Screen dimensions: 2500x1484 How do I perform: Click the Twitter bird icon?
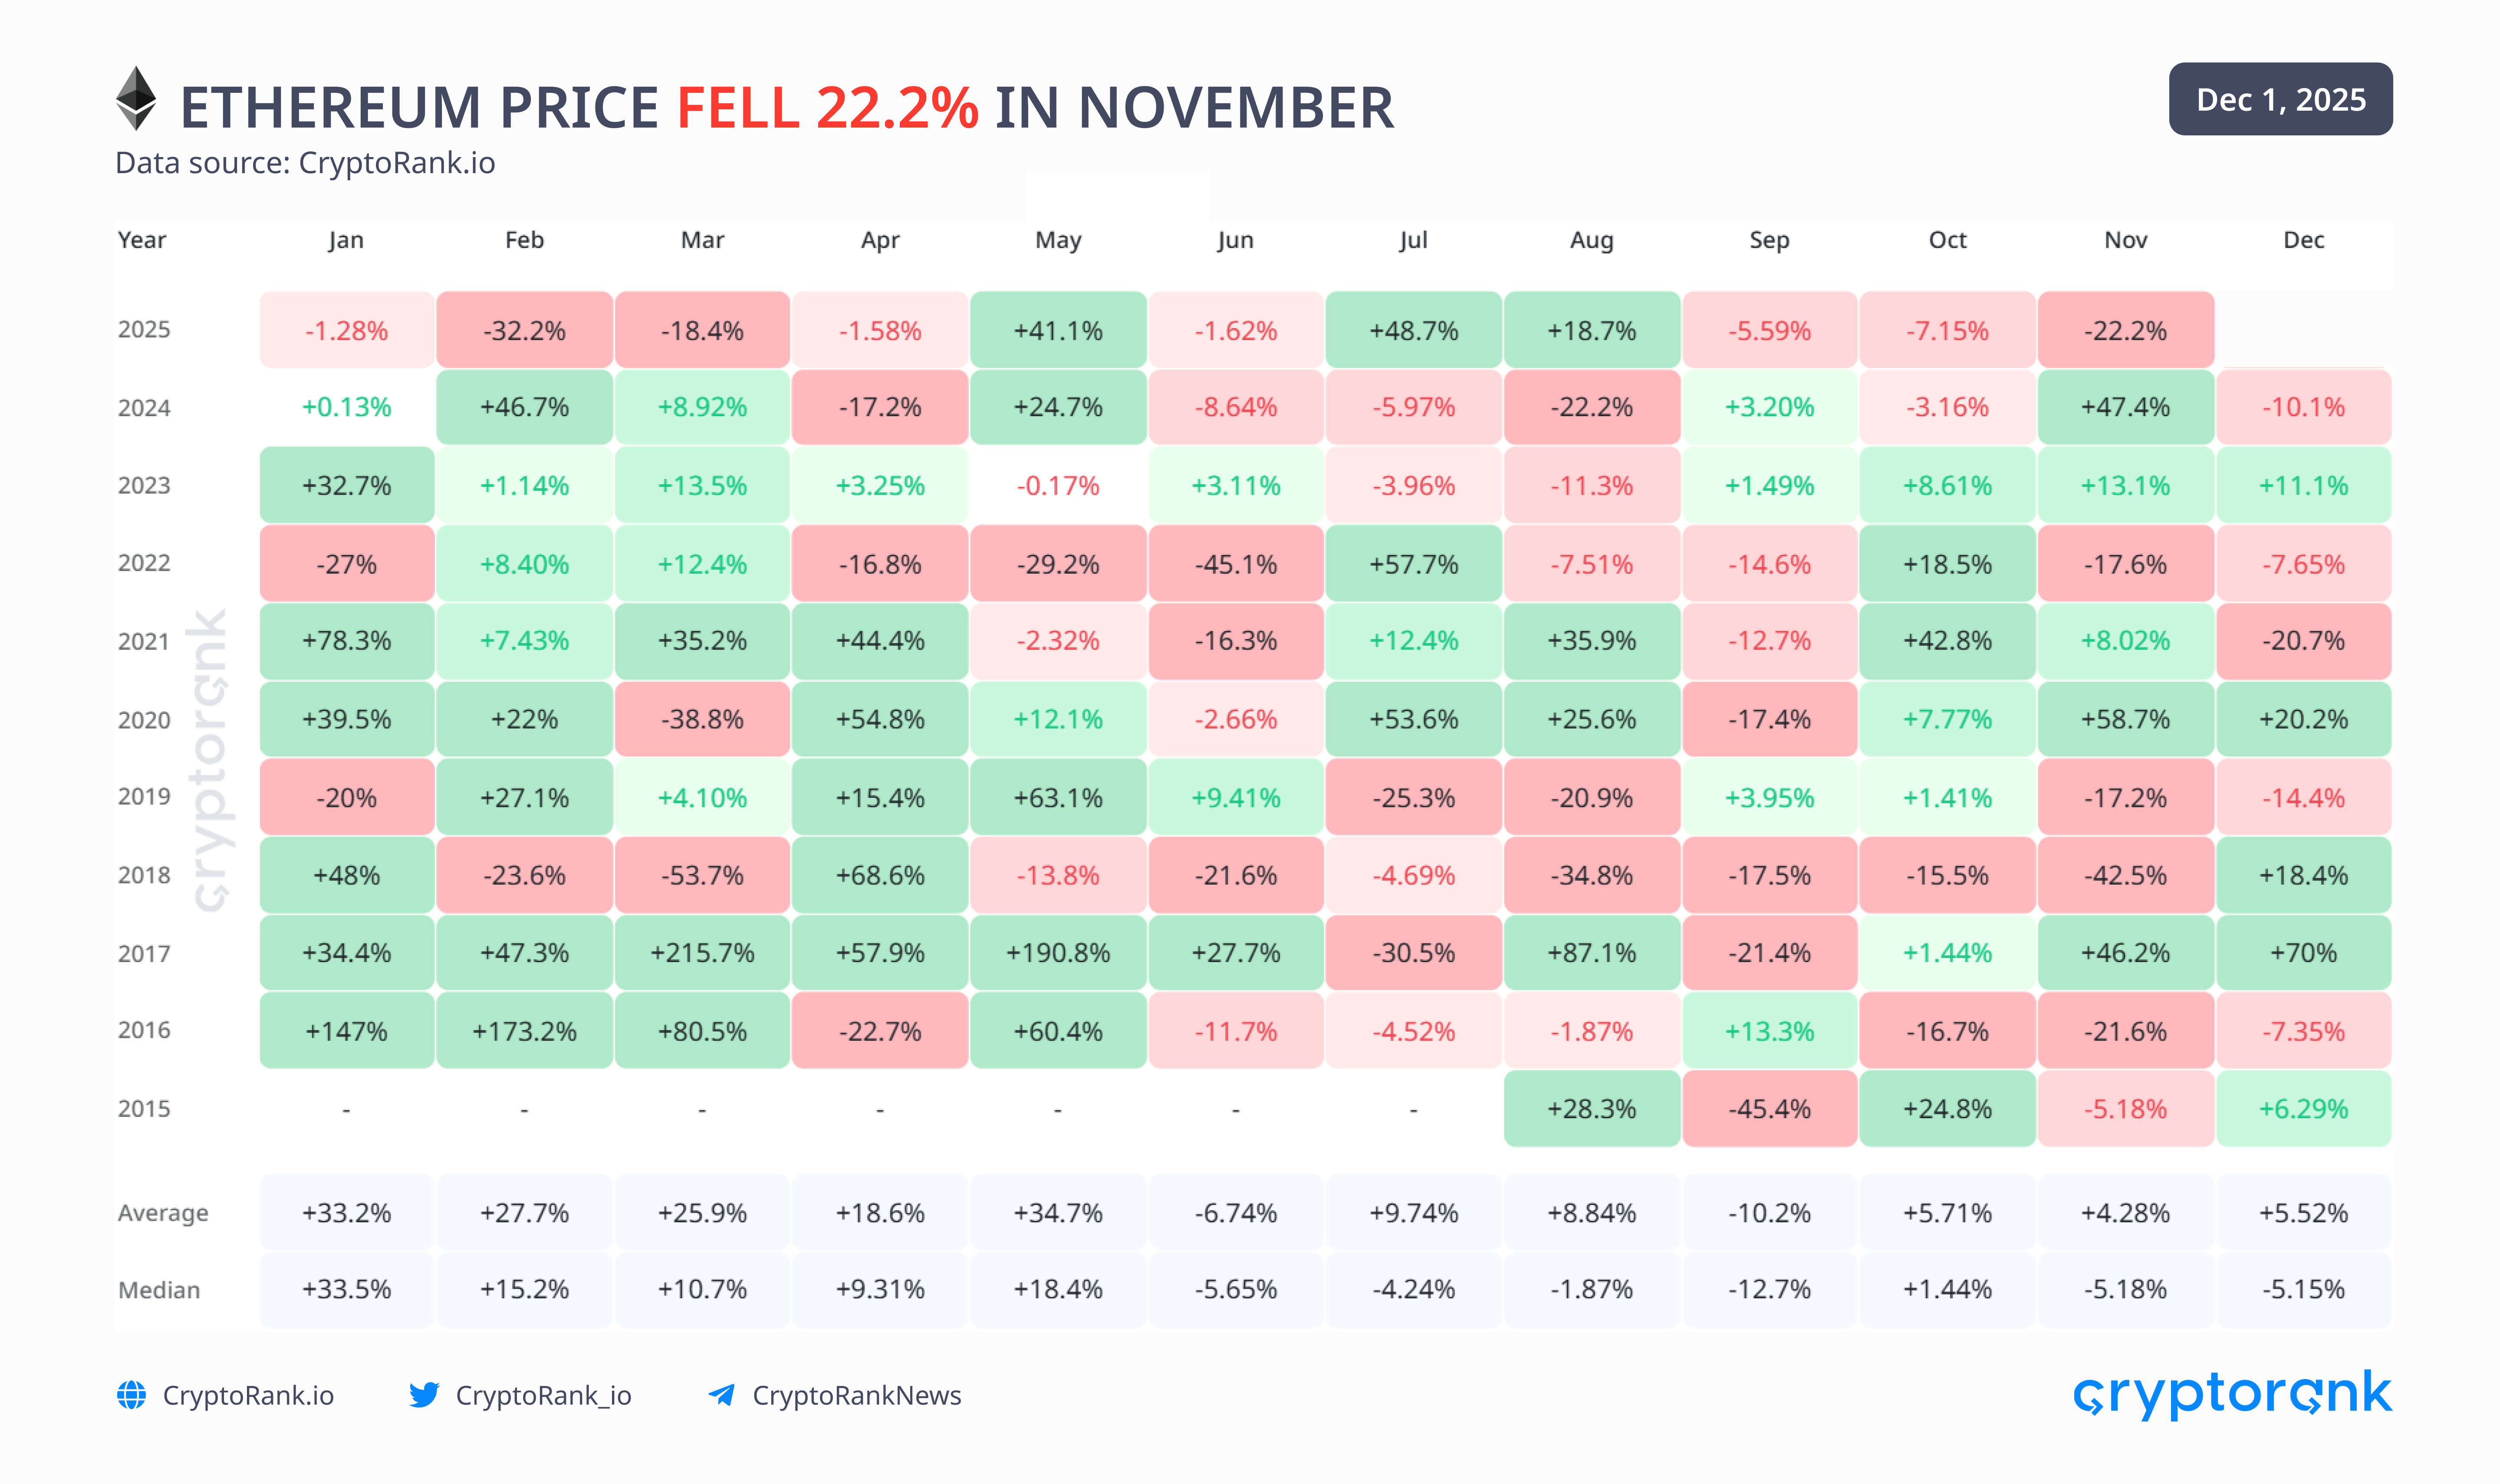(424, 1395)
